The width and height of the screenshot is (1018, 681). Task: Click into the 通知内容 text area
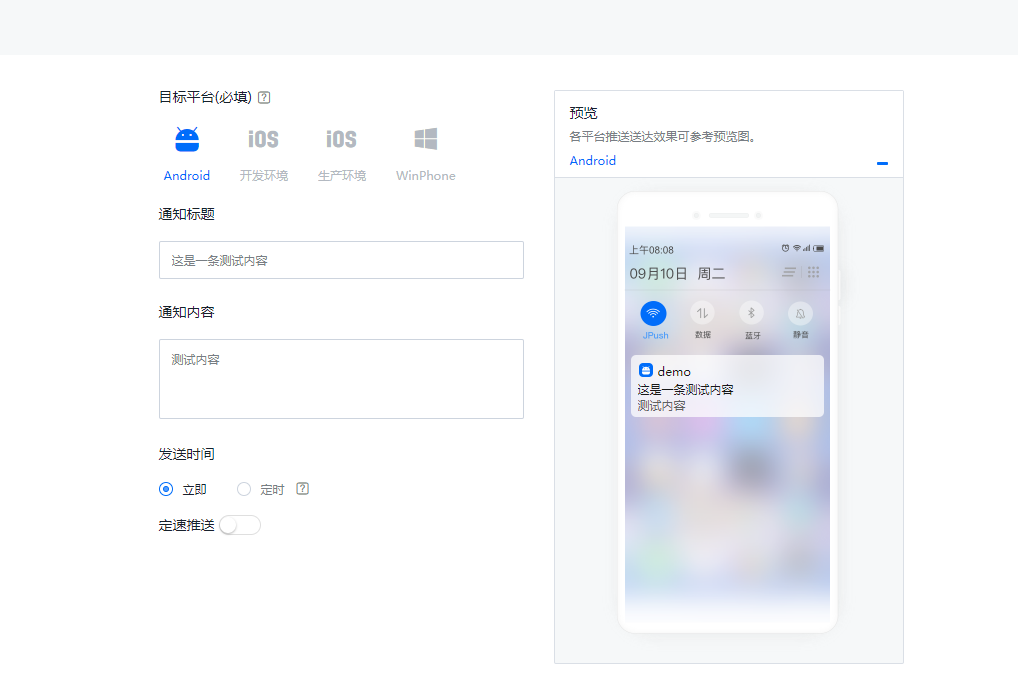point(341,378)
